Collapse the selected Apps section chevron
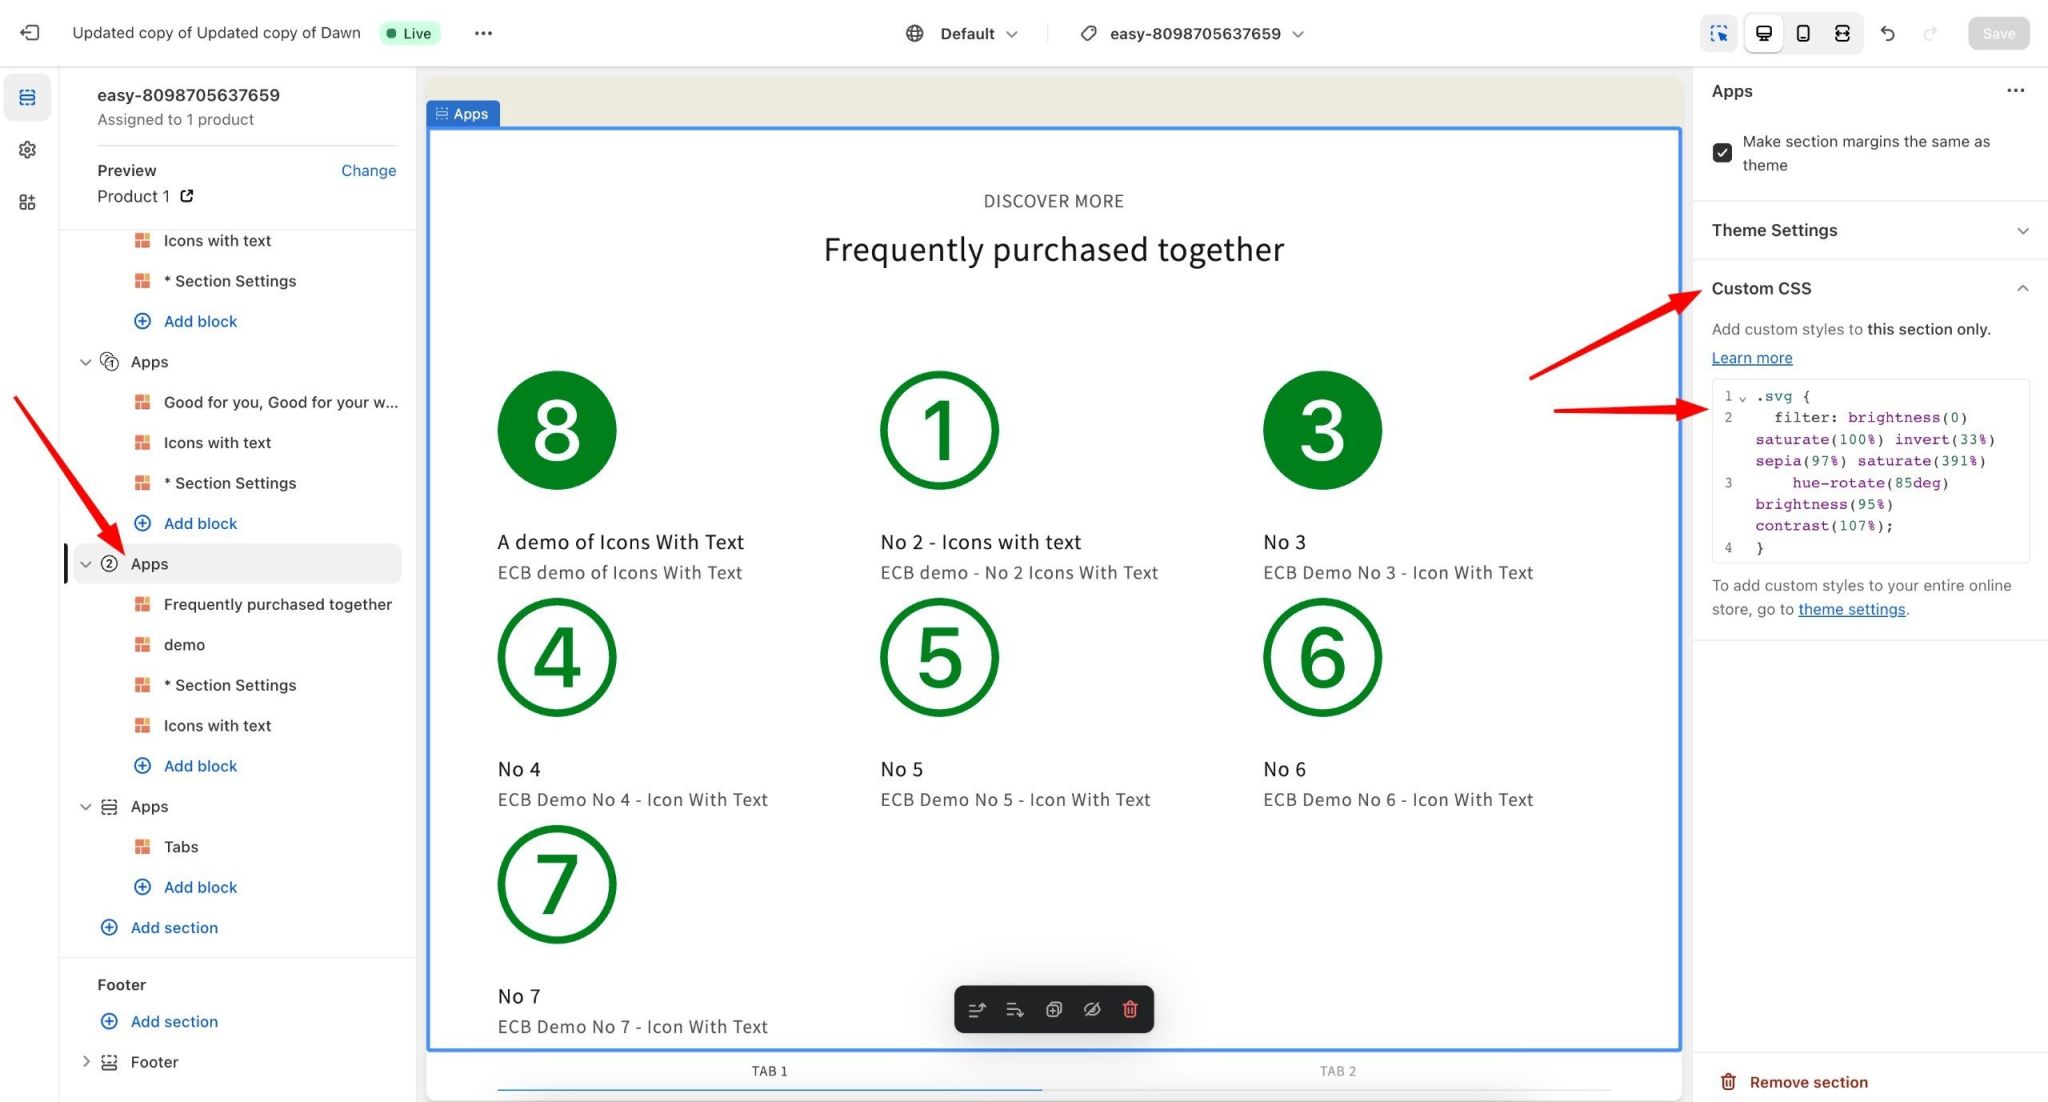The height and width of the screenshot is (1102, 2048). click(86, 564)
